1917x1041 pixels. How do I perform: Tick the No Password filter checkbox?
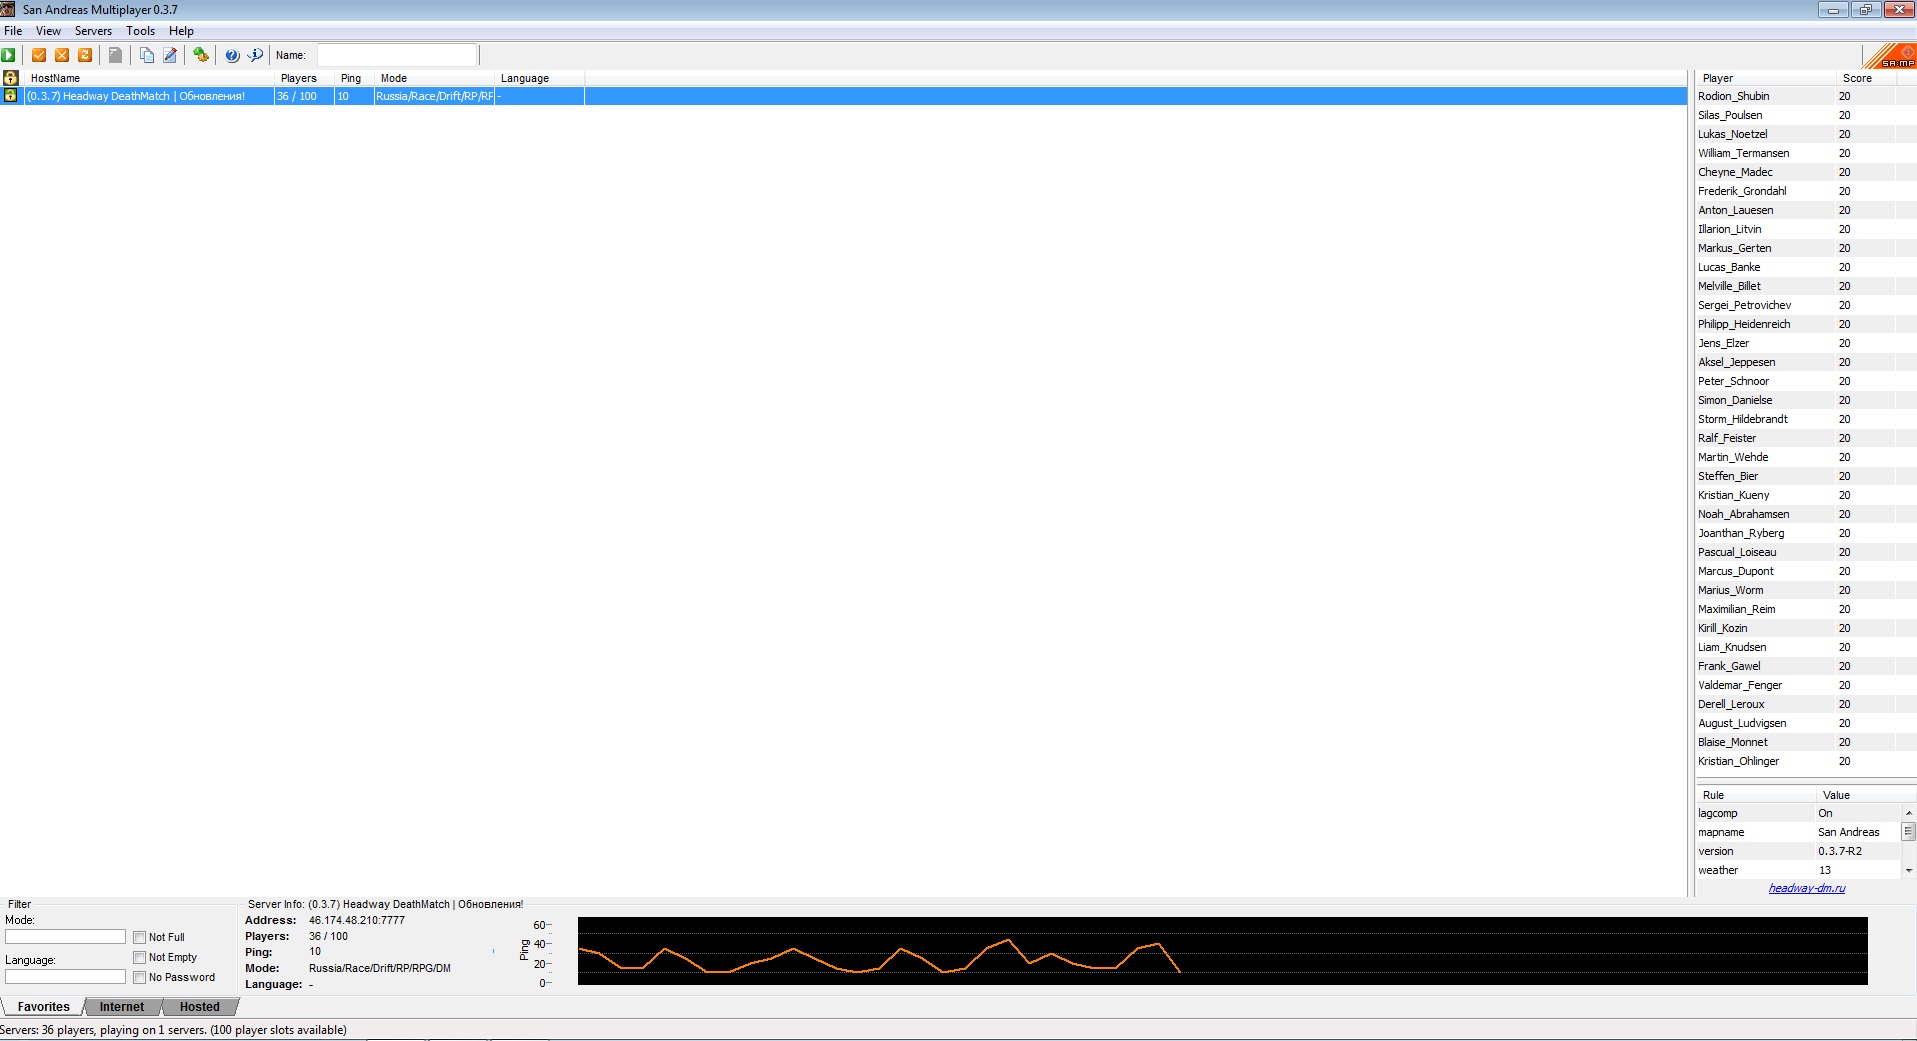[x=140, y=977]
